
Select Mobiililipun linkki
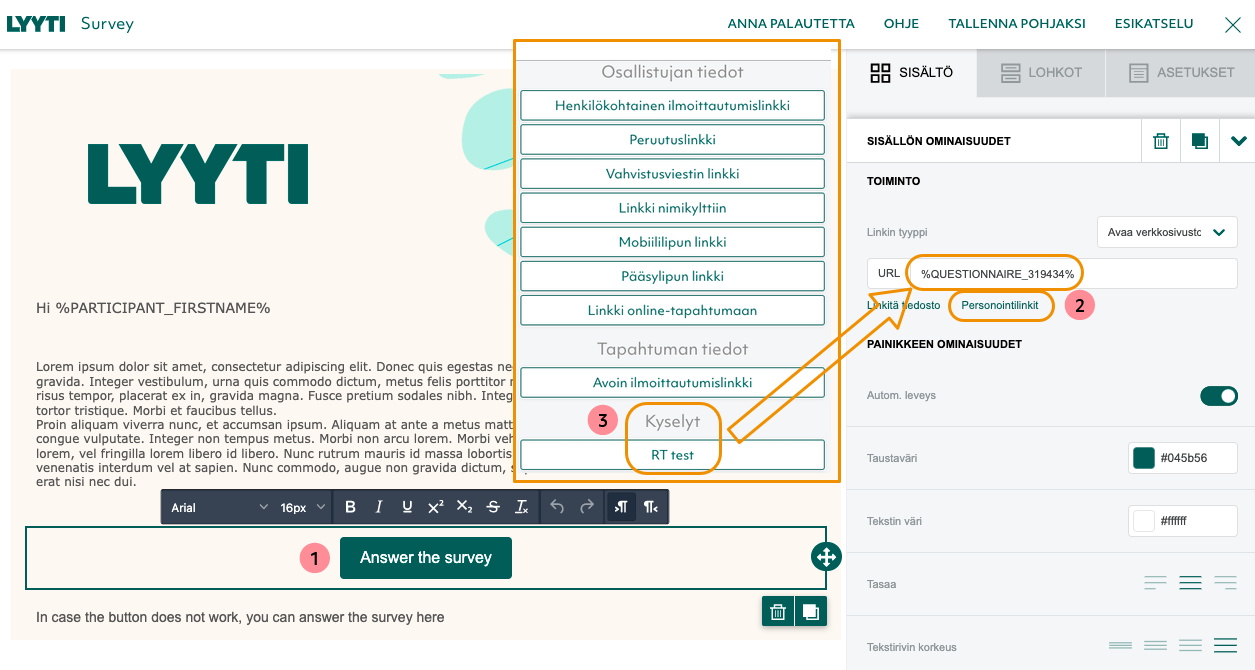coord(672,241)
